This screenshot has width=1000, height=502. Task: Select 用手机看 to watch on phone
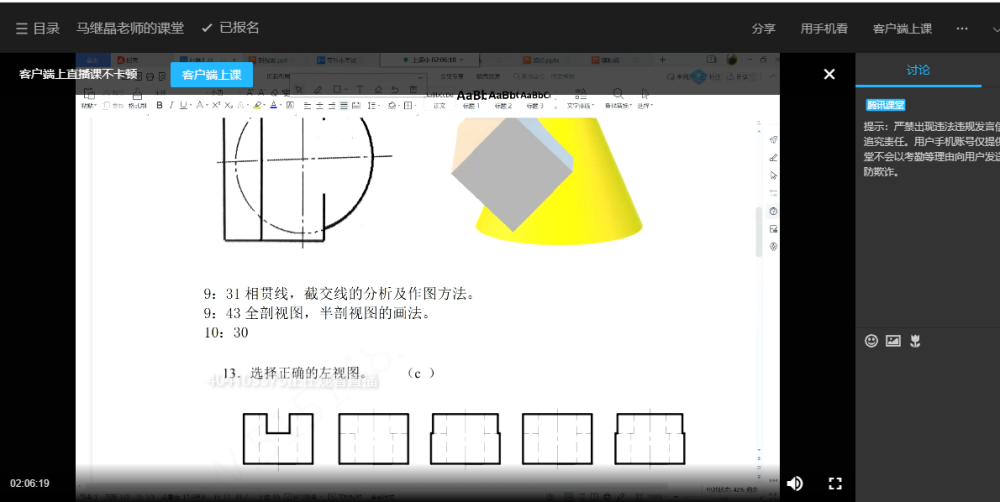click(x=824, y=29)
